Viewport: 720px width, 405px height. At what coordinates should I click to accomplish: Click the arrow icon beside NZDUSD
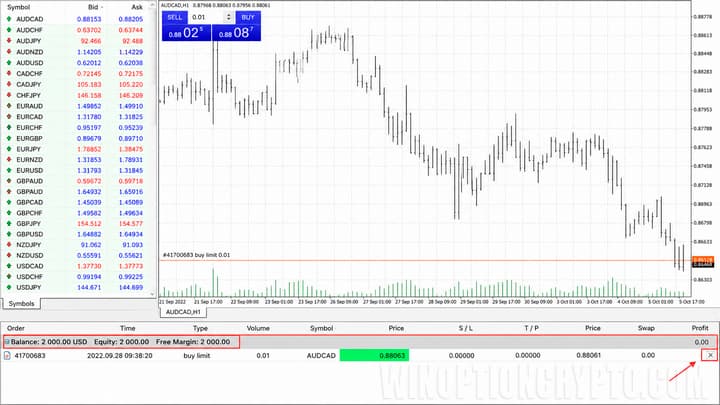(9, 255)
